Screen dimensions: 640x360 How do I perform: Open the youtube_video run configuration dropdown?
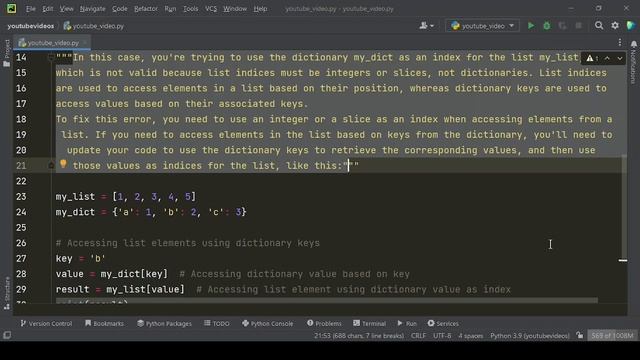482,26
